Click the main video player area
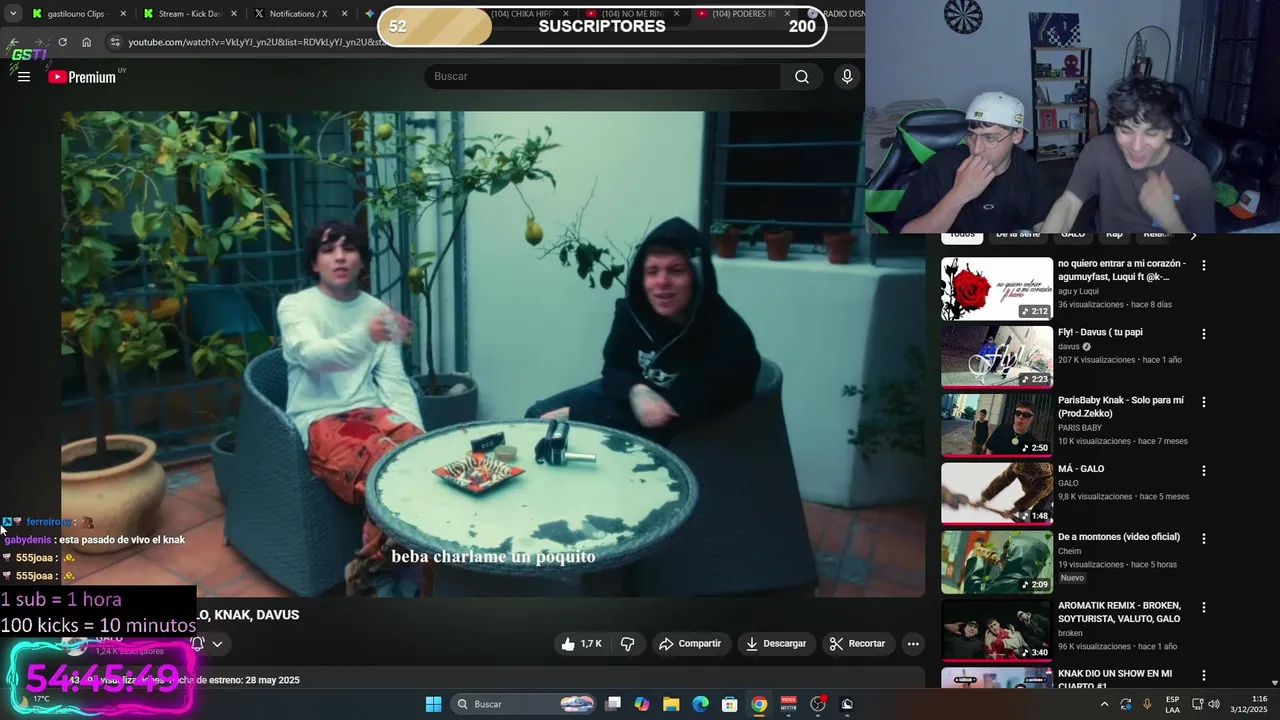Viewport: 1280px width, 720px height. [x=493, y=354]
